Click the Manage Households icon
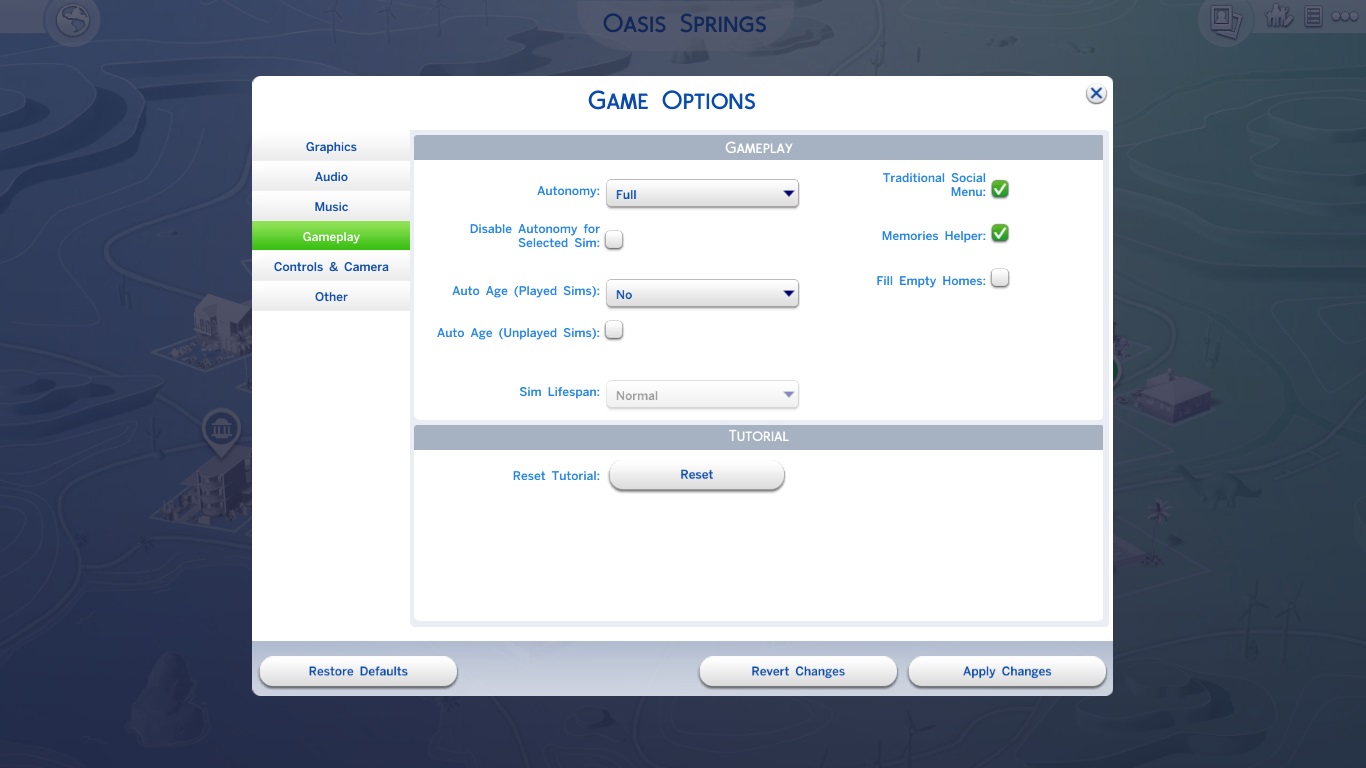Screen dimensions: 1366x768 click(x=1278, y=17)
